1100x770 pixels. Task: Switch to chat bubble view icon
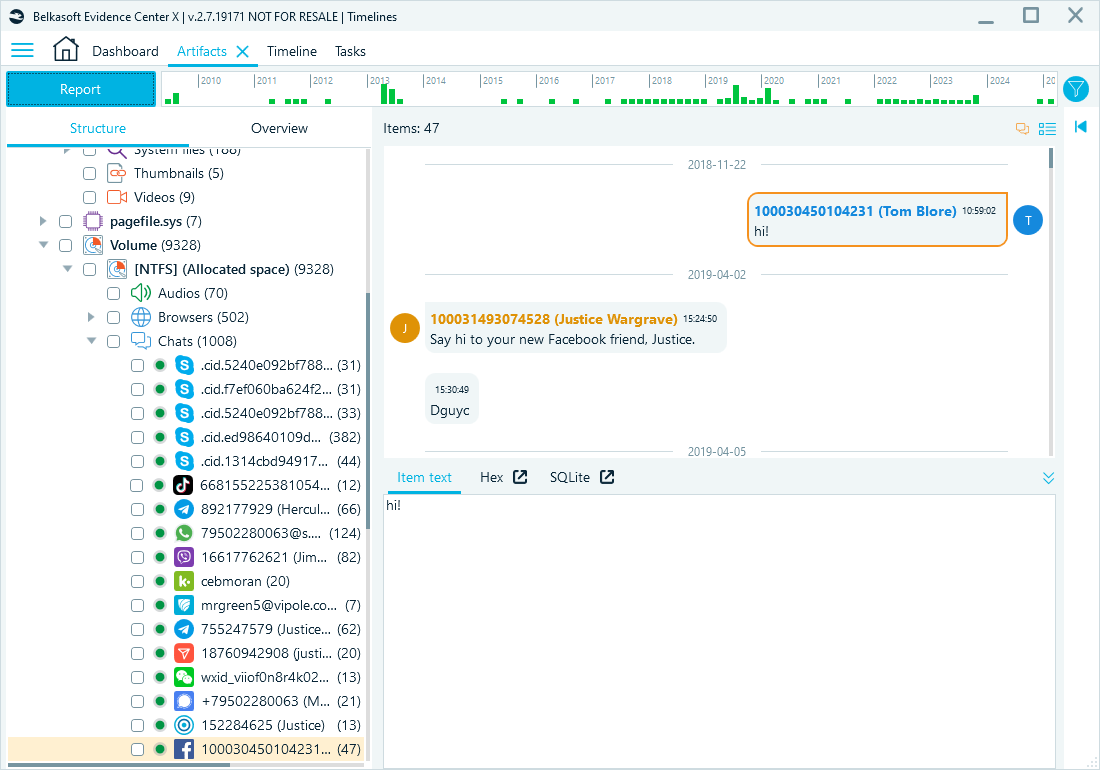1022,128
